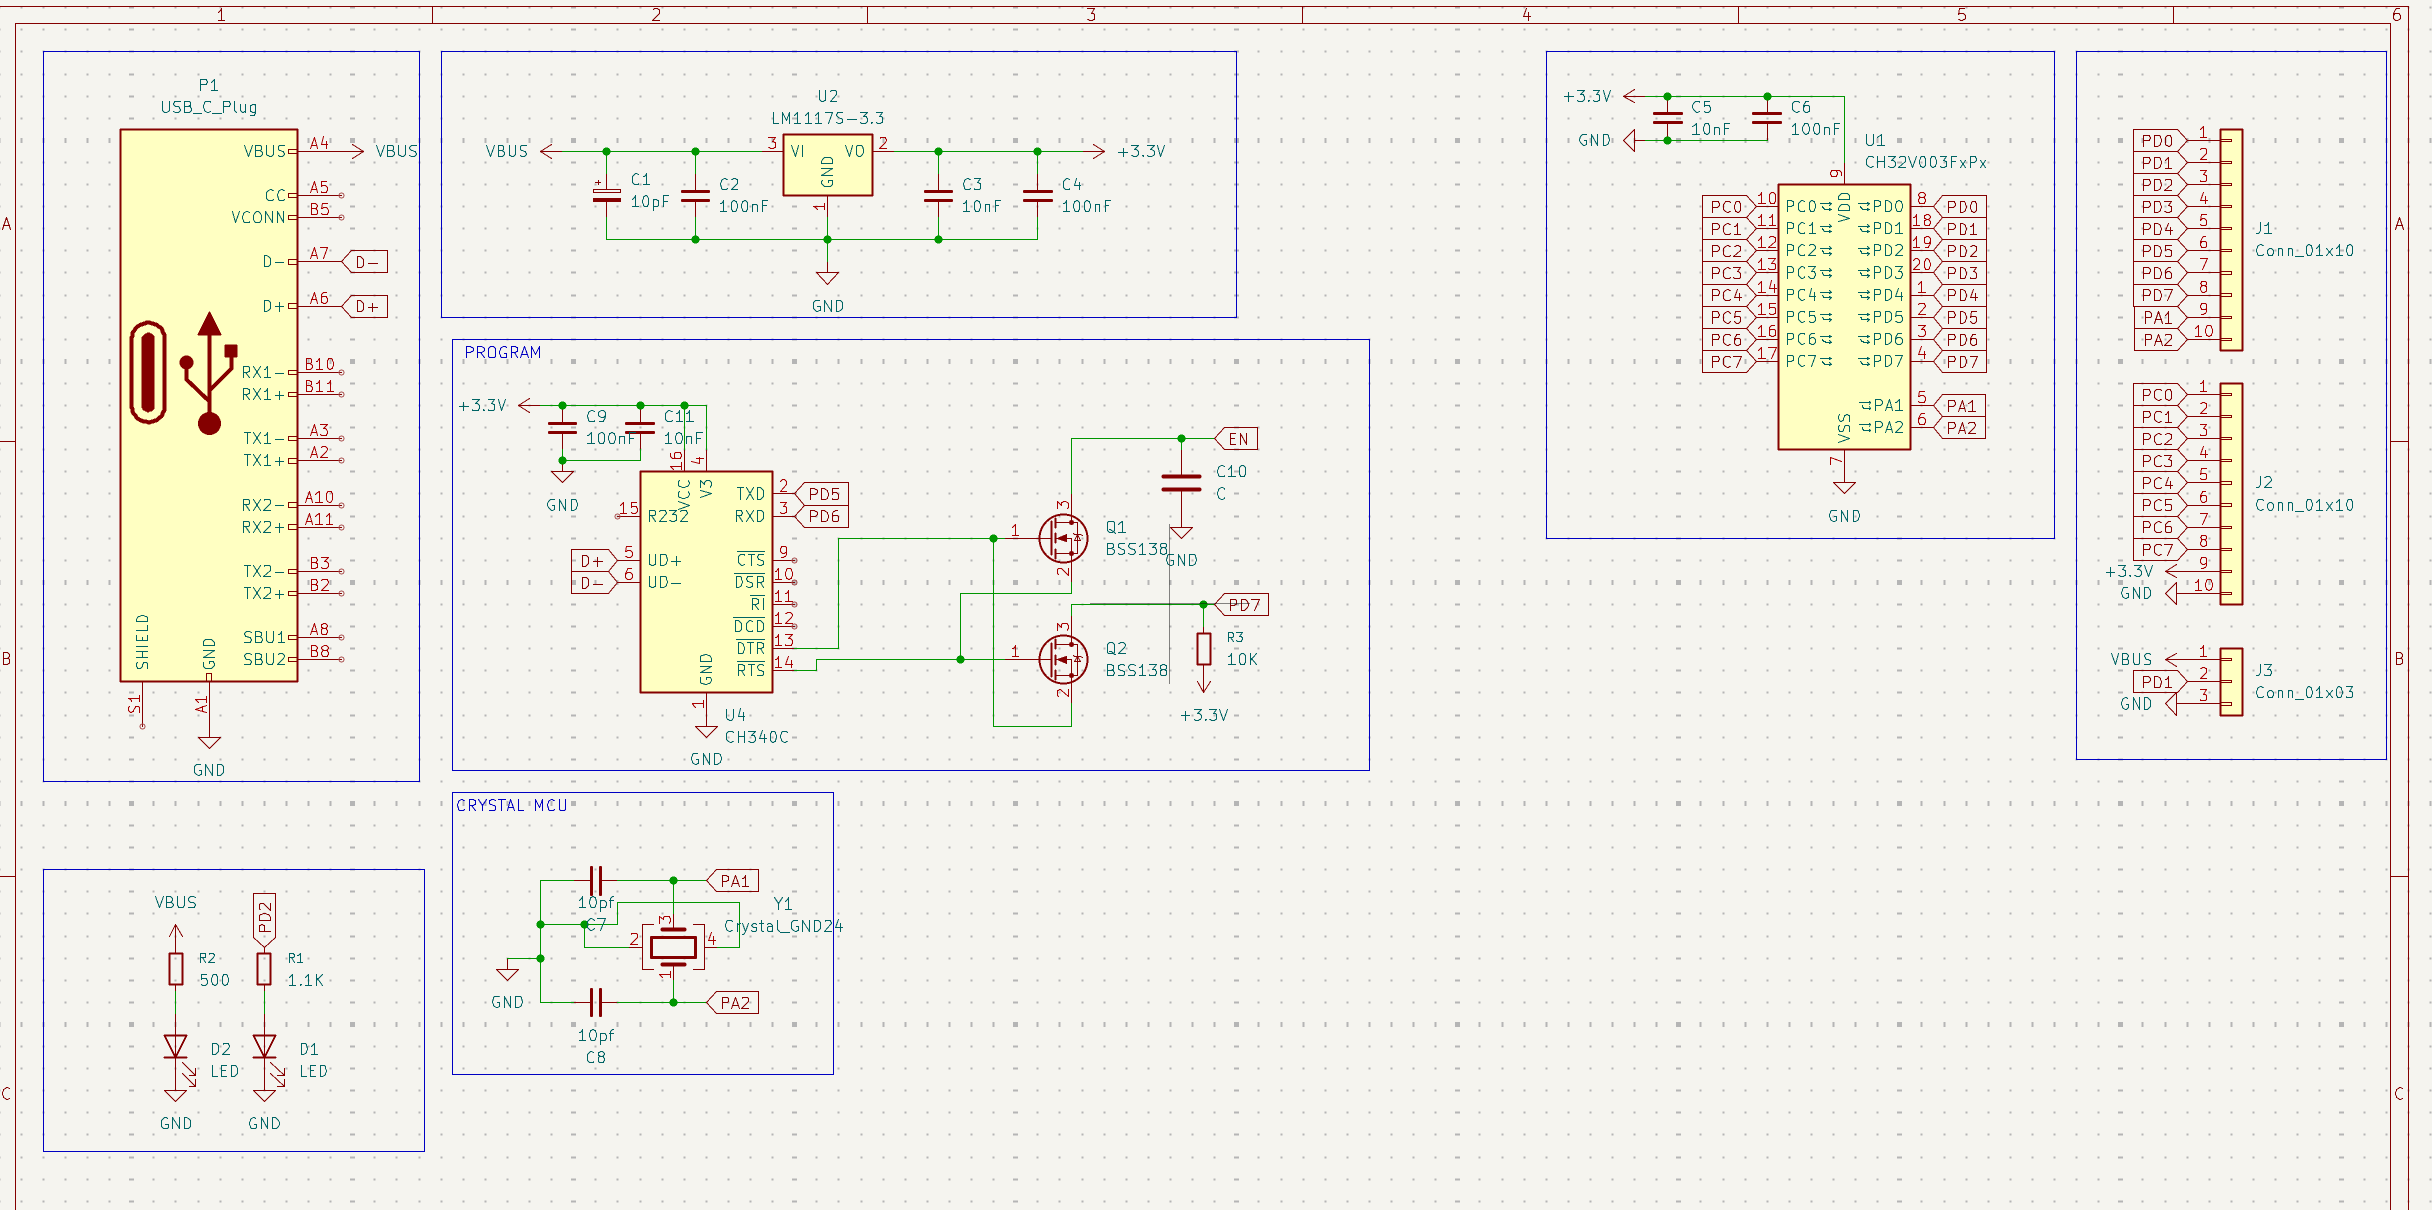Screen dimensions: 2432x1210
Task: Select the Q2 BSS138 MOSFET symbol
Action: (x=1062, y=659)
